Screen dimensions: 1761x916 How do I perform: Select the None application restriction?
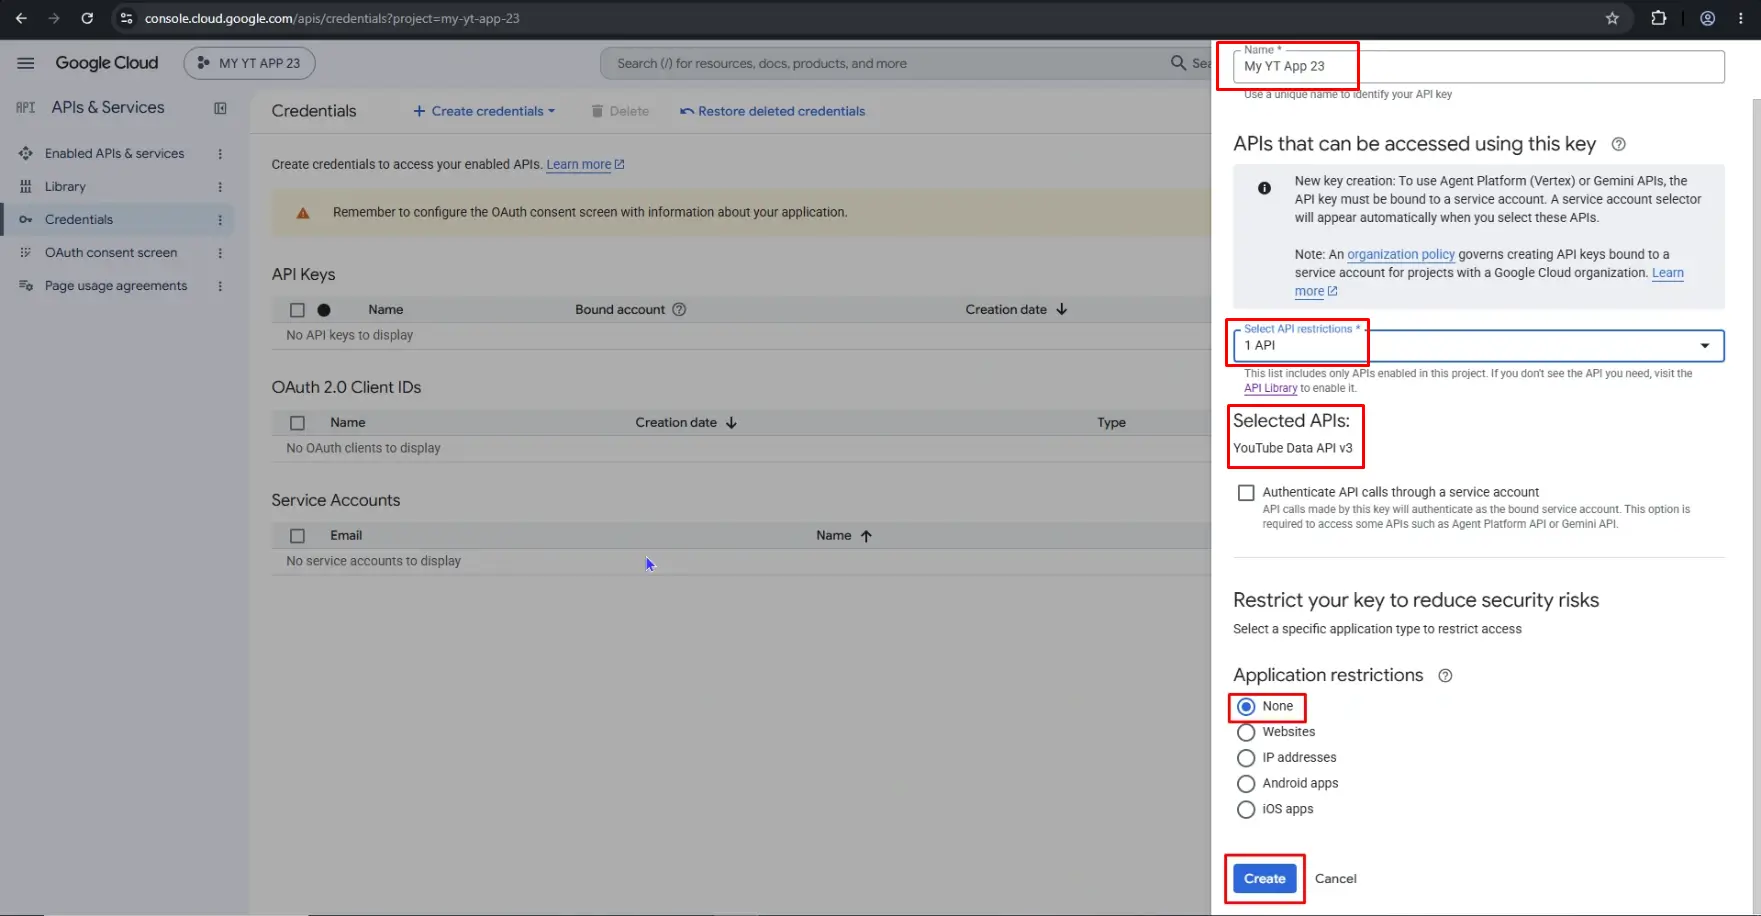(x=1246, y=707)
